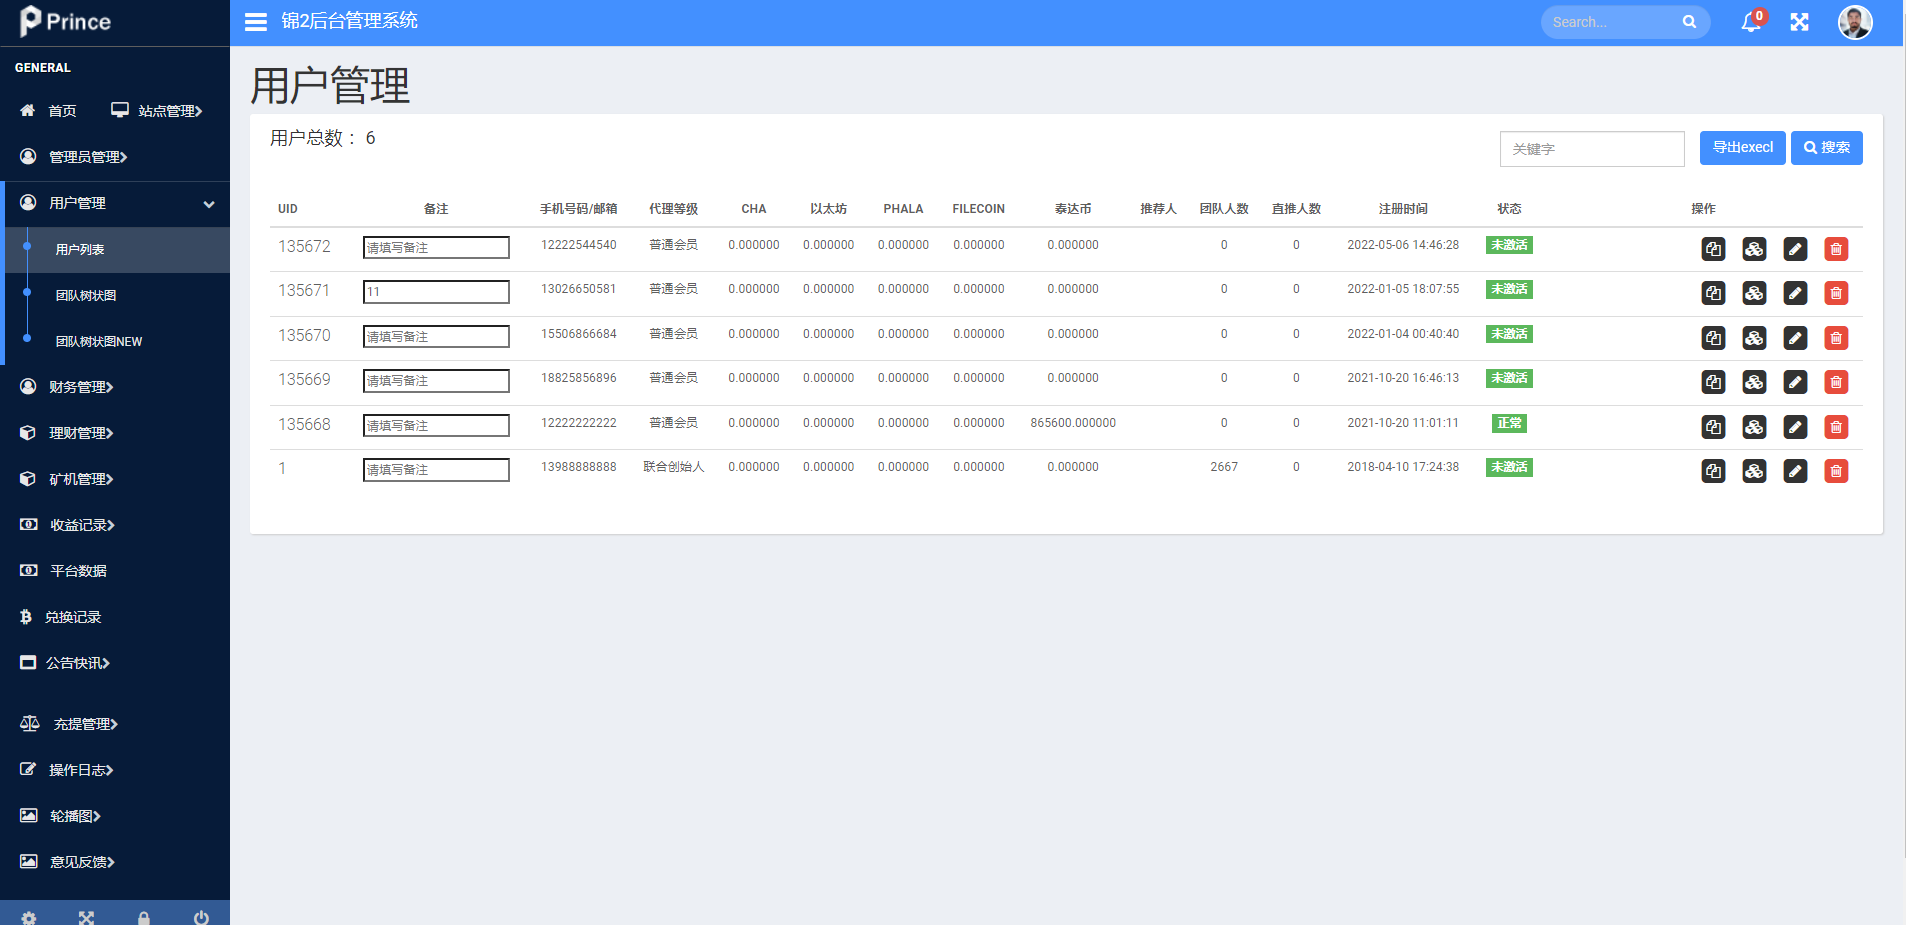1906x925 pixels.
Task: Click the lock icon at sidebar bottom
Action: (x=144, y=917)
